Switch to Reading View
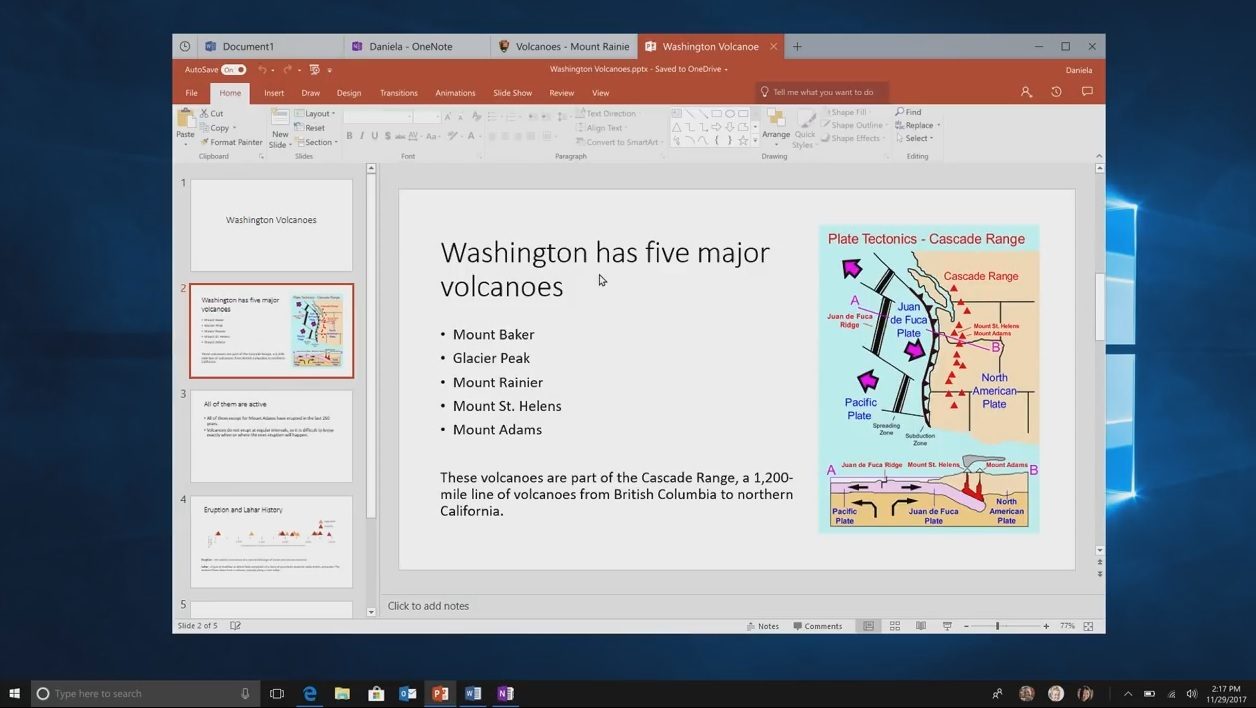The image size is (1256, 708). (921, 626)
